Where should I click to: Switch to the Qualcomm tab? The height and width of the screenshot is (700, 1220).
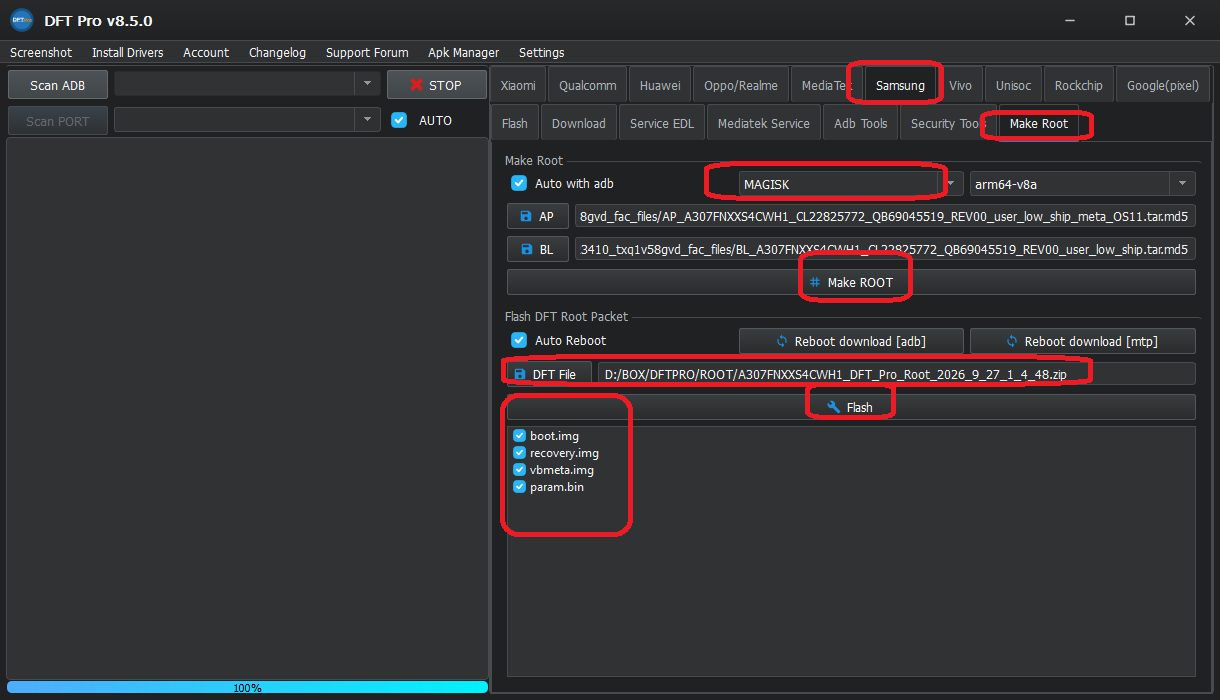tap(588, 85)
